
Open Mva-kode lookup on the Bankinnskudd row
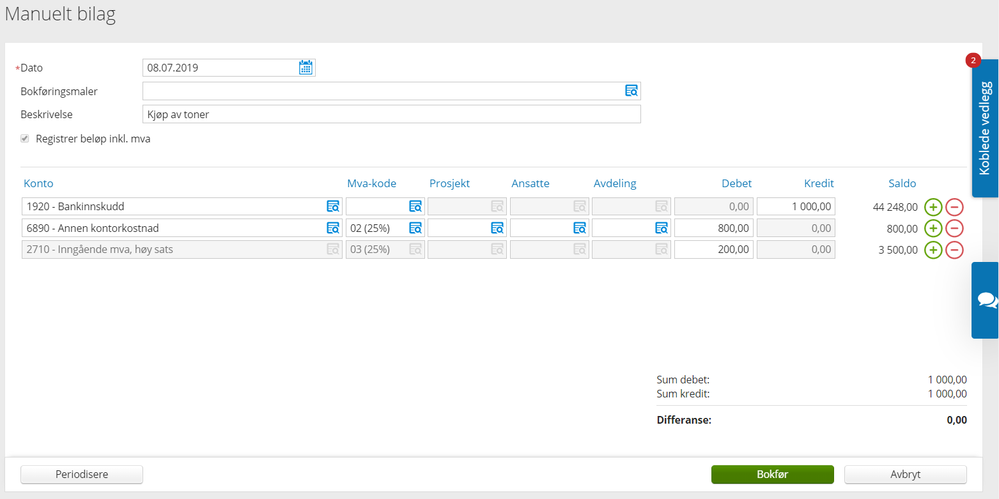tap(415, 206)
